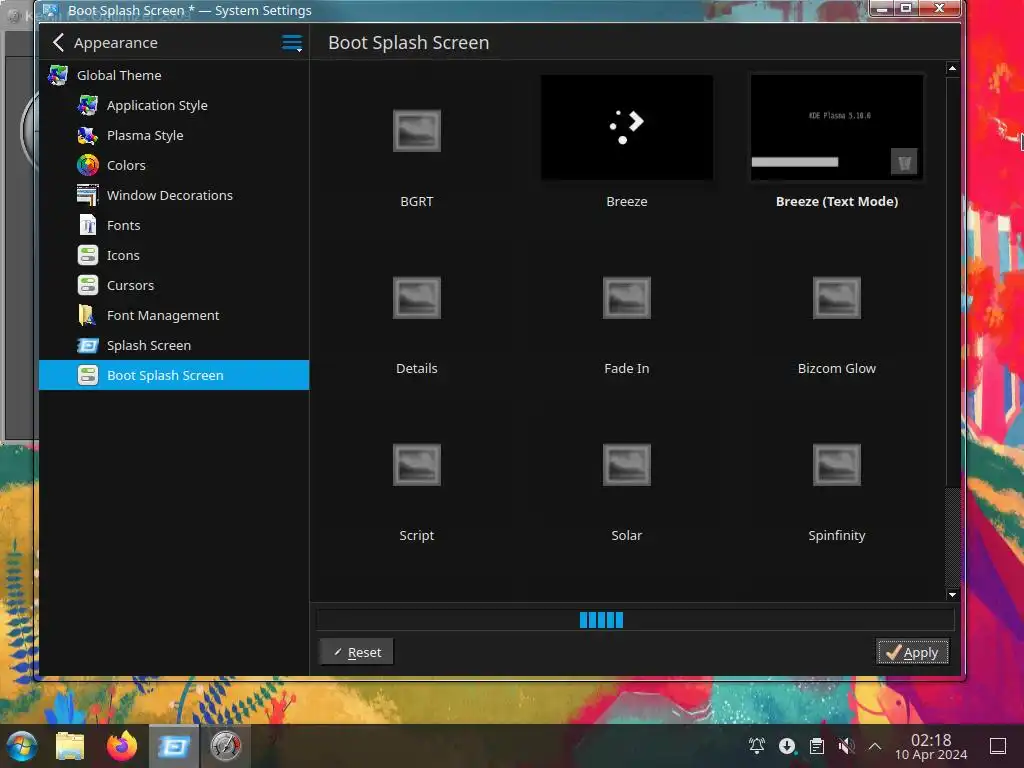
Task: Choose the Bizcom Glow theme
Action: coord(837,298)
